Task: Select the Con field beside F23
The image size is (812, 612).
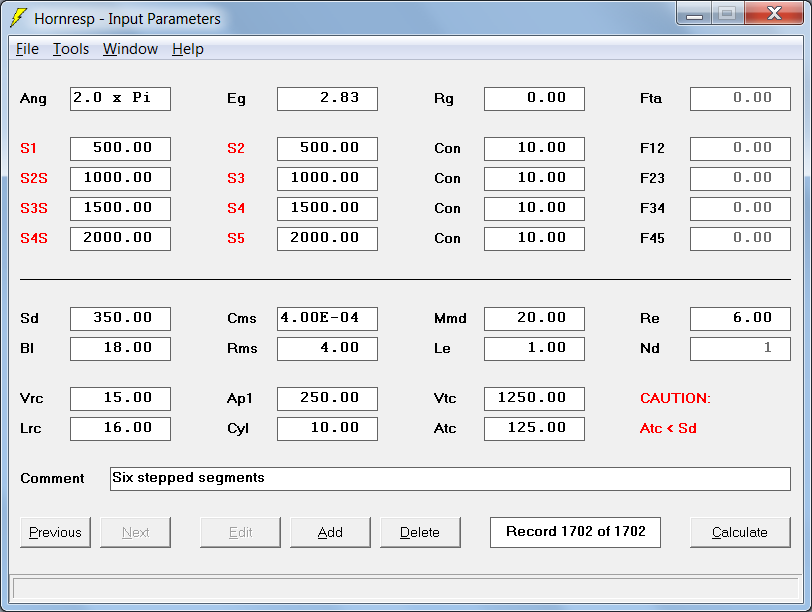Action: [534, 179]
